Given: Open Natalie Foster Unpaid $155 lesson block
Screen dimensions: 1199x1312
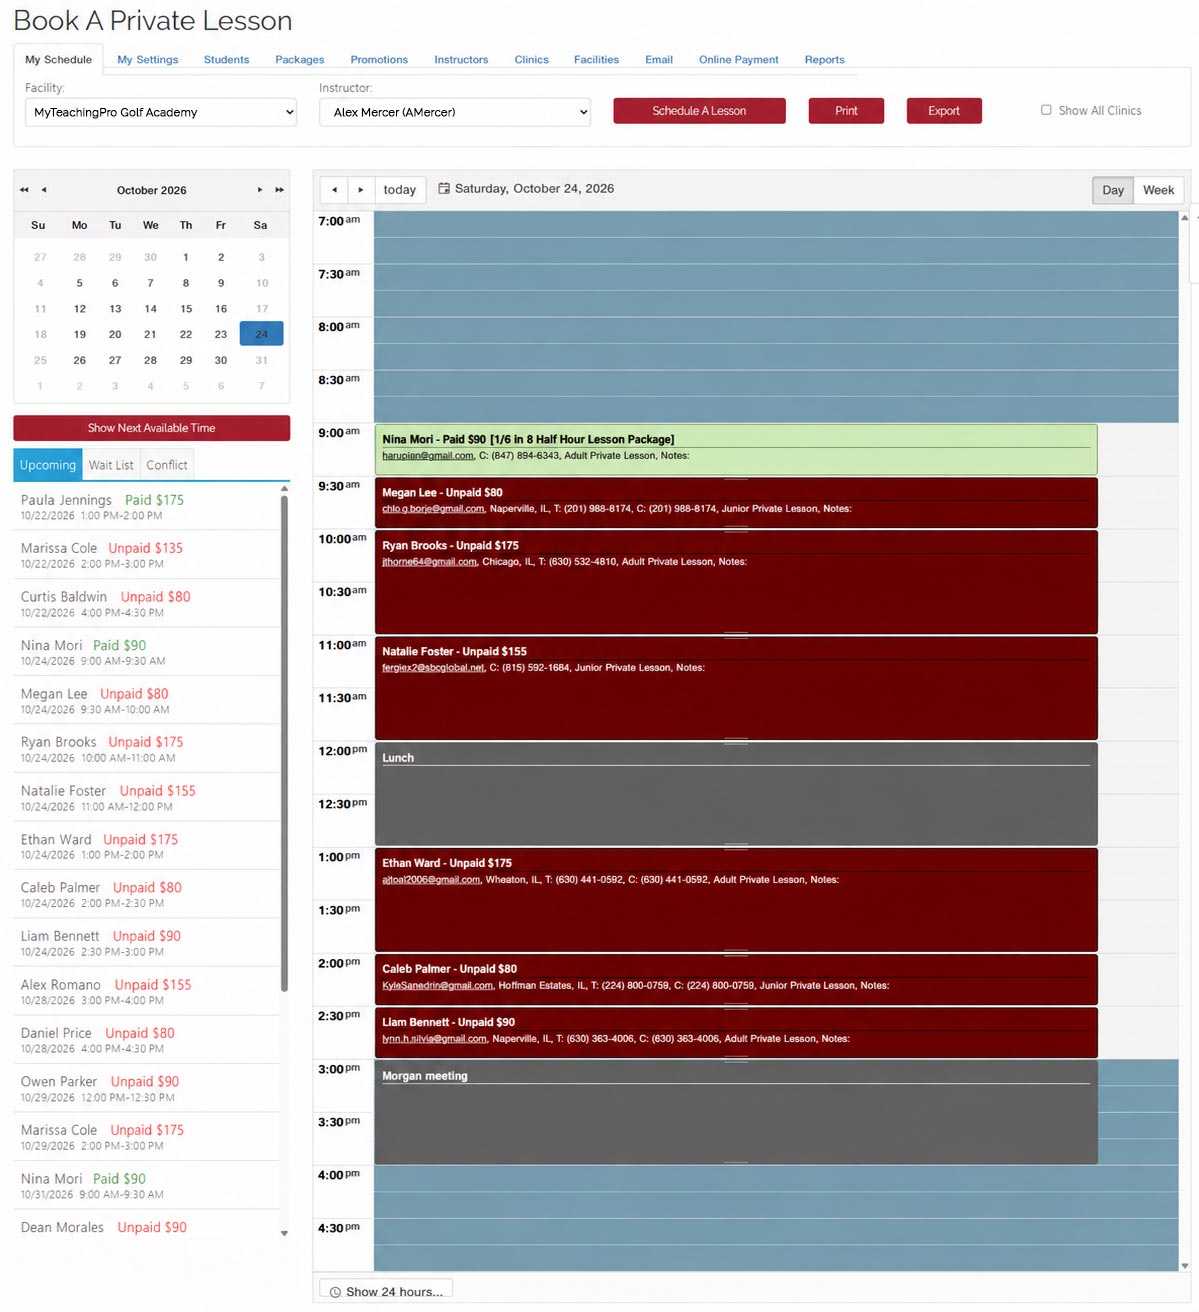Looking at the screenshot, I should tap(736, 688).
